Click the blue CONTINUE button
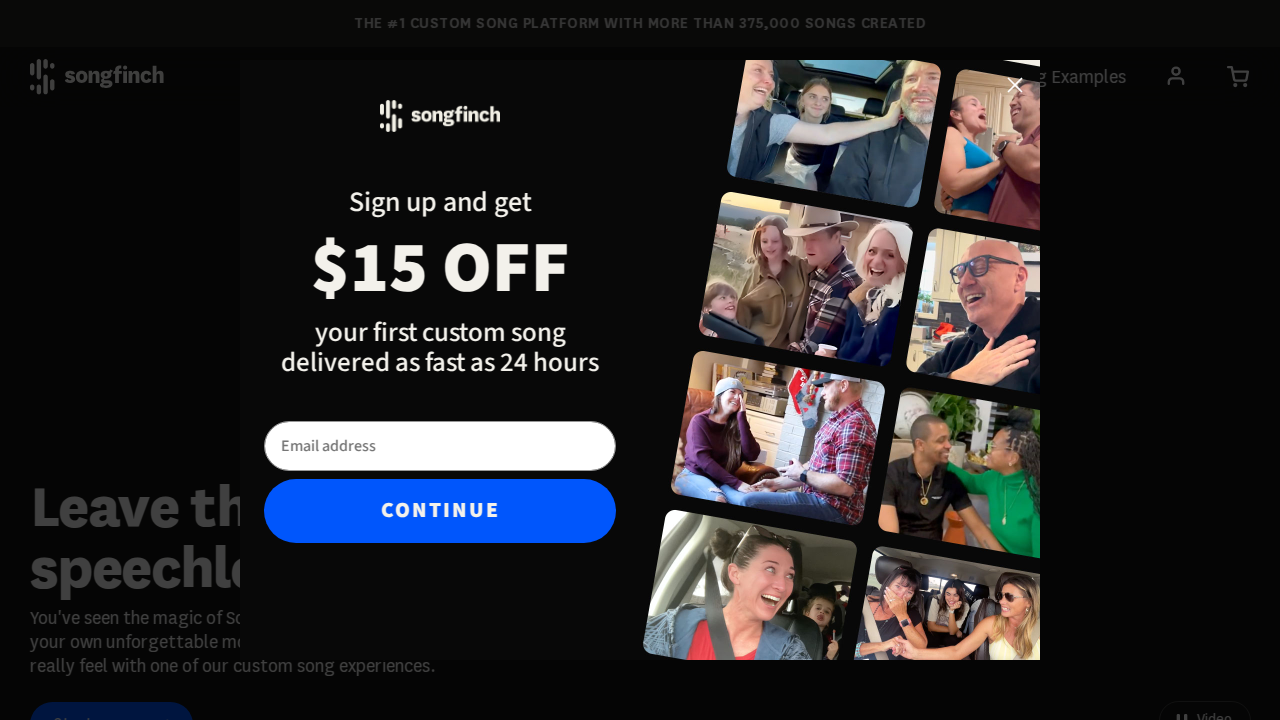The height and width of the screenshot is (720, 1280). (440, 511)
